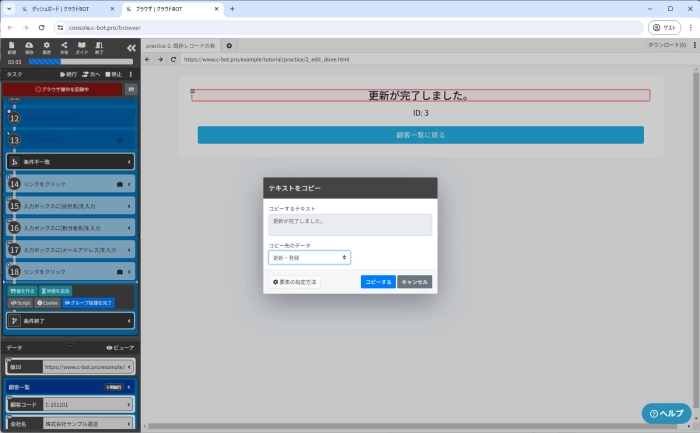Collapse the sidebar with the double-chevron icon
This screenshot has height=433, width=700.
pos(130,47)
